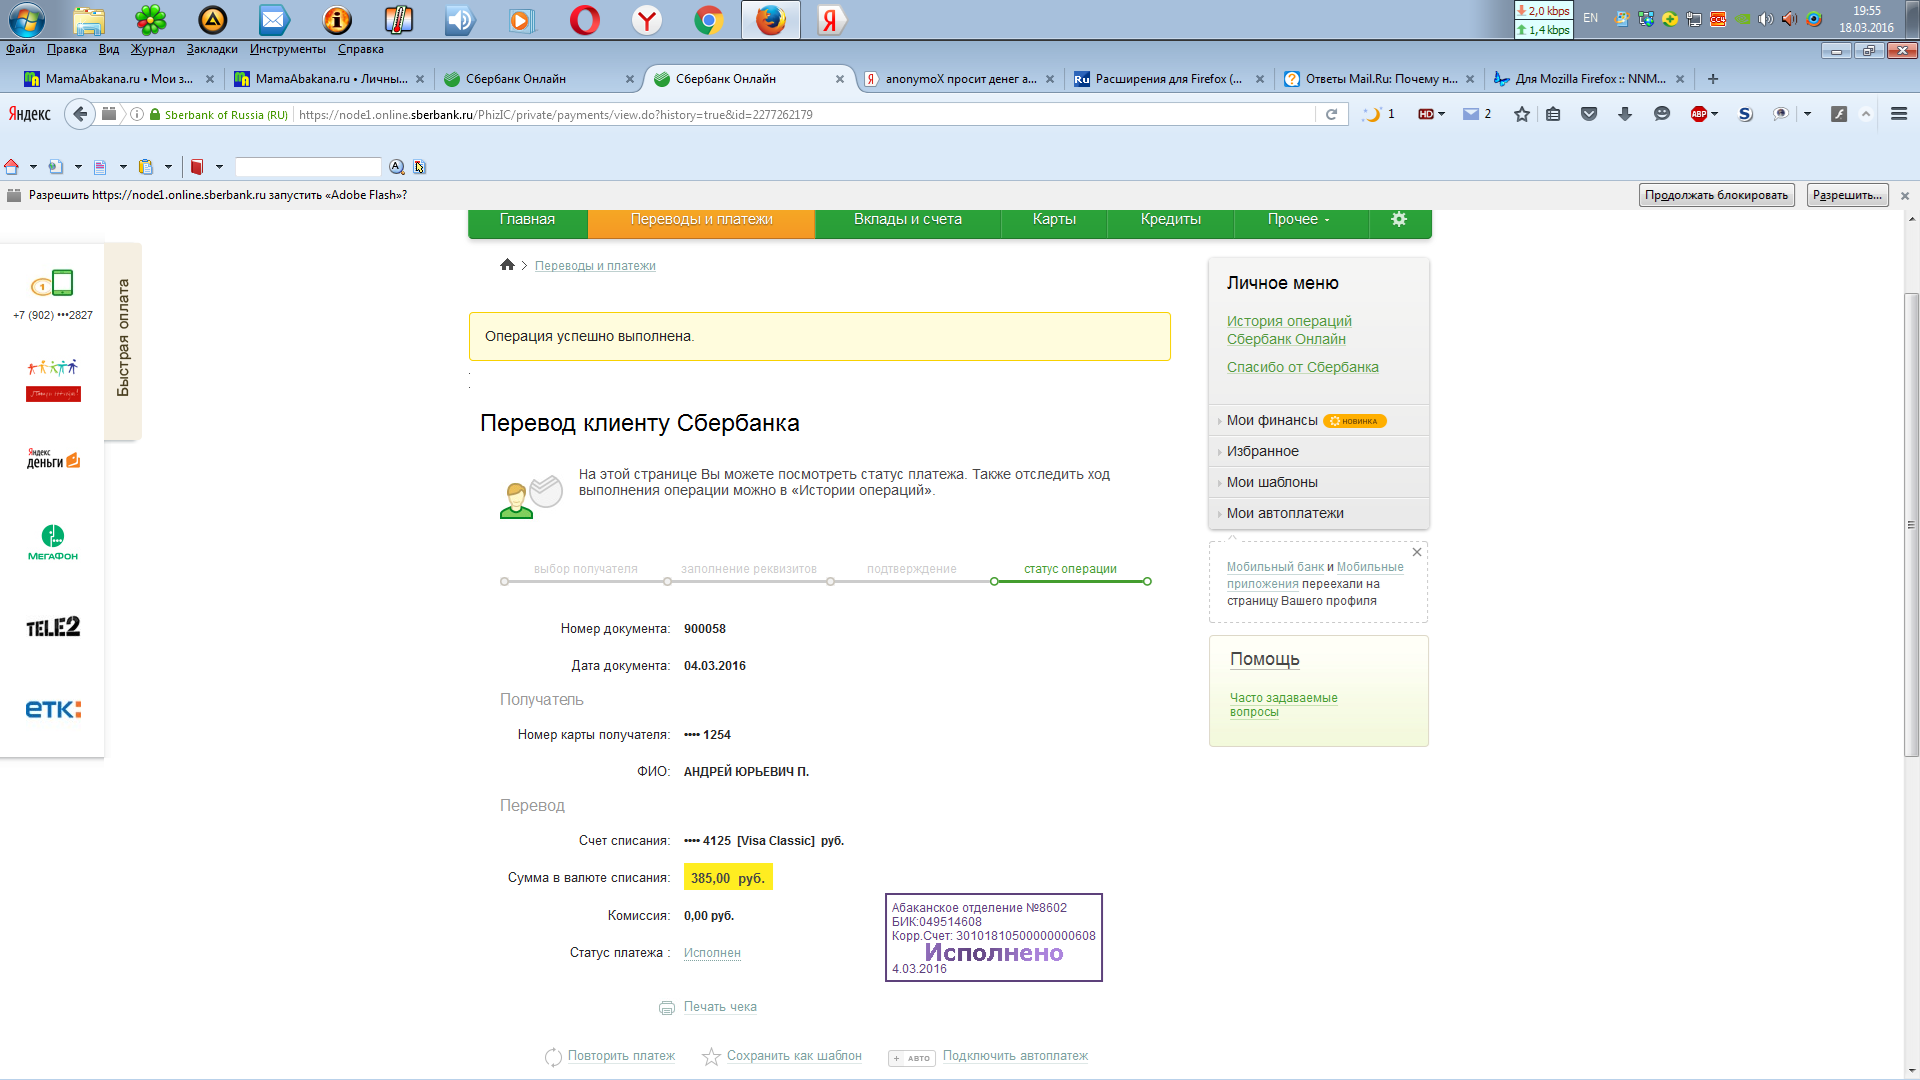
Task: Open the HD icon dropdown arrow
Action: click(x=1442, y=115)
